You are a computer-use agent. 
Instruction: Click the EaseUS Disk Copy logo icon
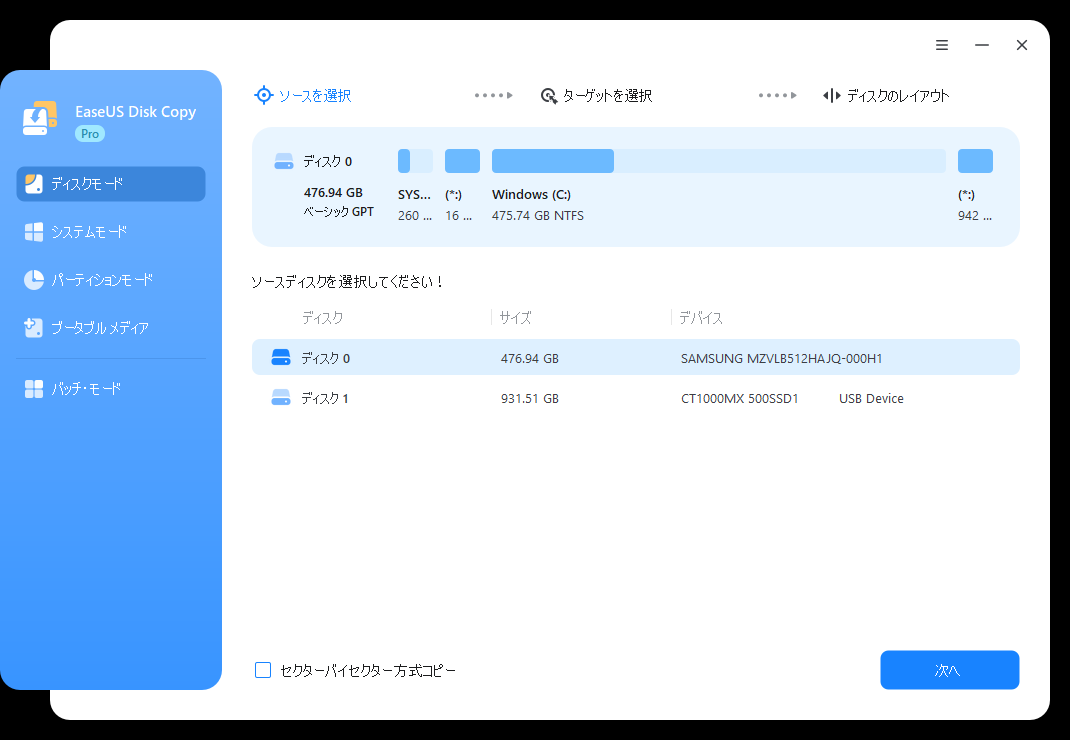coord(40,119)
